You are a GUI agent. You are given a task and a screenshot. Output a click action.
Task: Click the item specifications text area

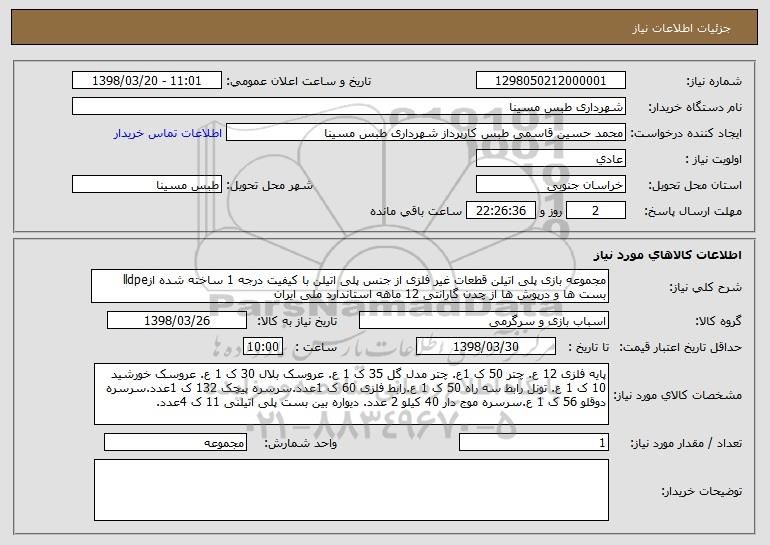pyautogui.click(x=351, y=394)
